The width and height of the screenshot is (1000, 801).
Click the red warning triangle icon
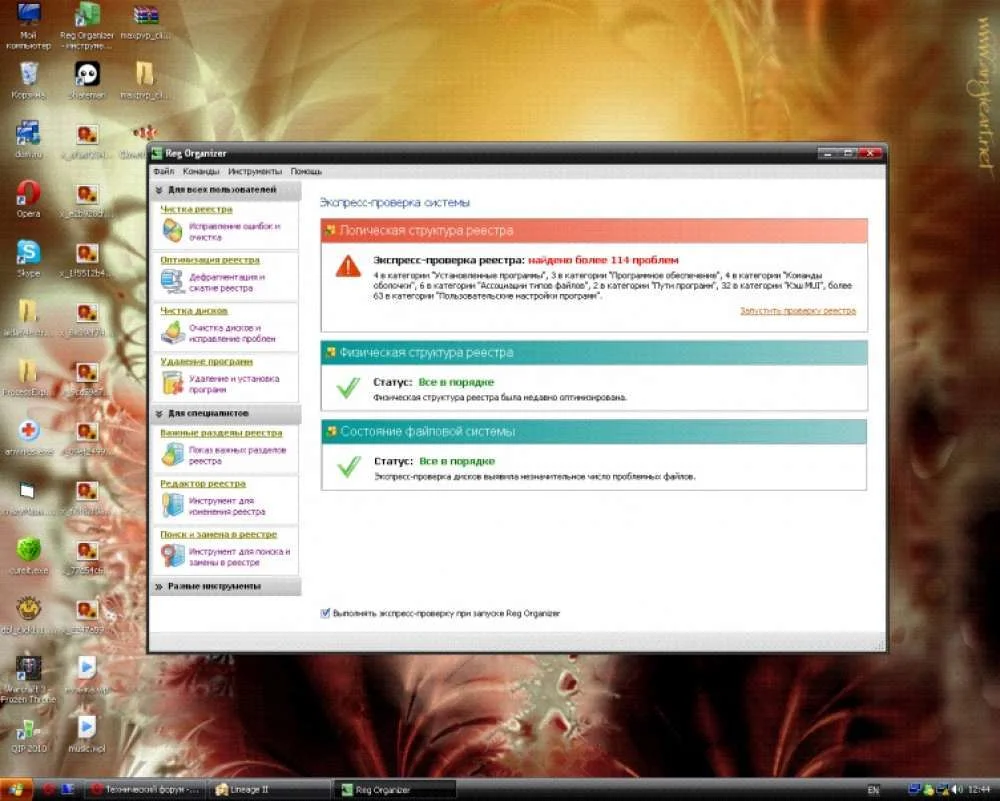click(x=347, y=266)
